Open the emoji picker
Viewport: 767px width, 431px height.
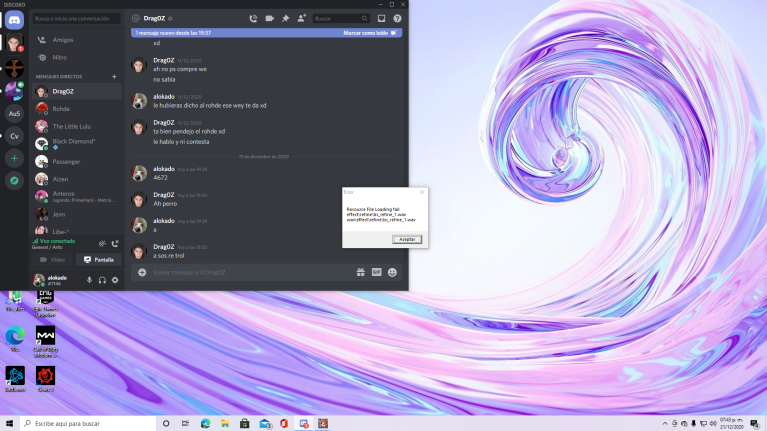pos(392,272)
